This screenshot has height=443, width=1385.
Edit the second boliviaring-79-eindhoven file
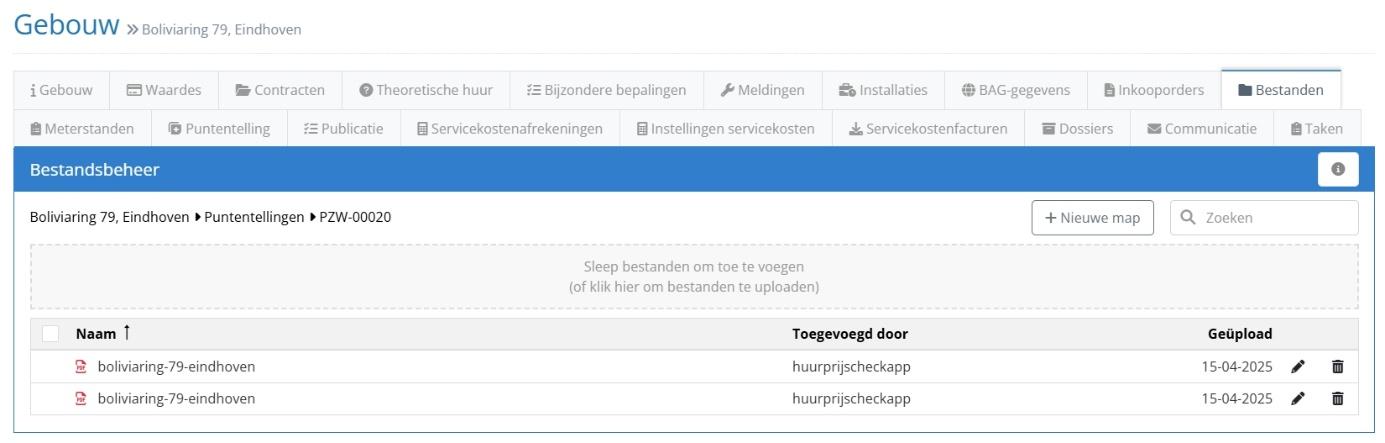[1298, 399]
